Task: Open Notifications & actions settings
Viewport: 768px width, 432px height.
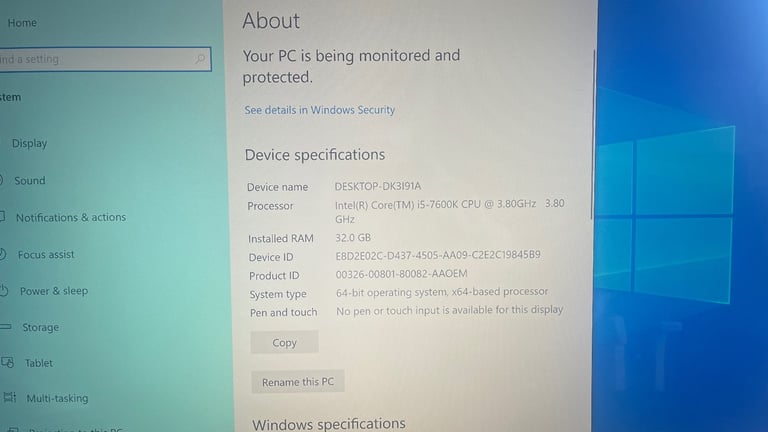Action: tap(71, 217)
